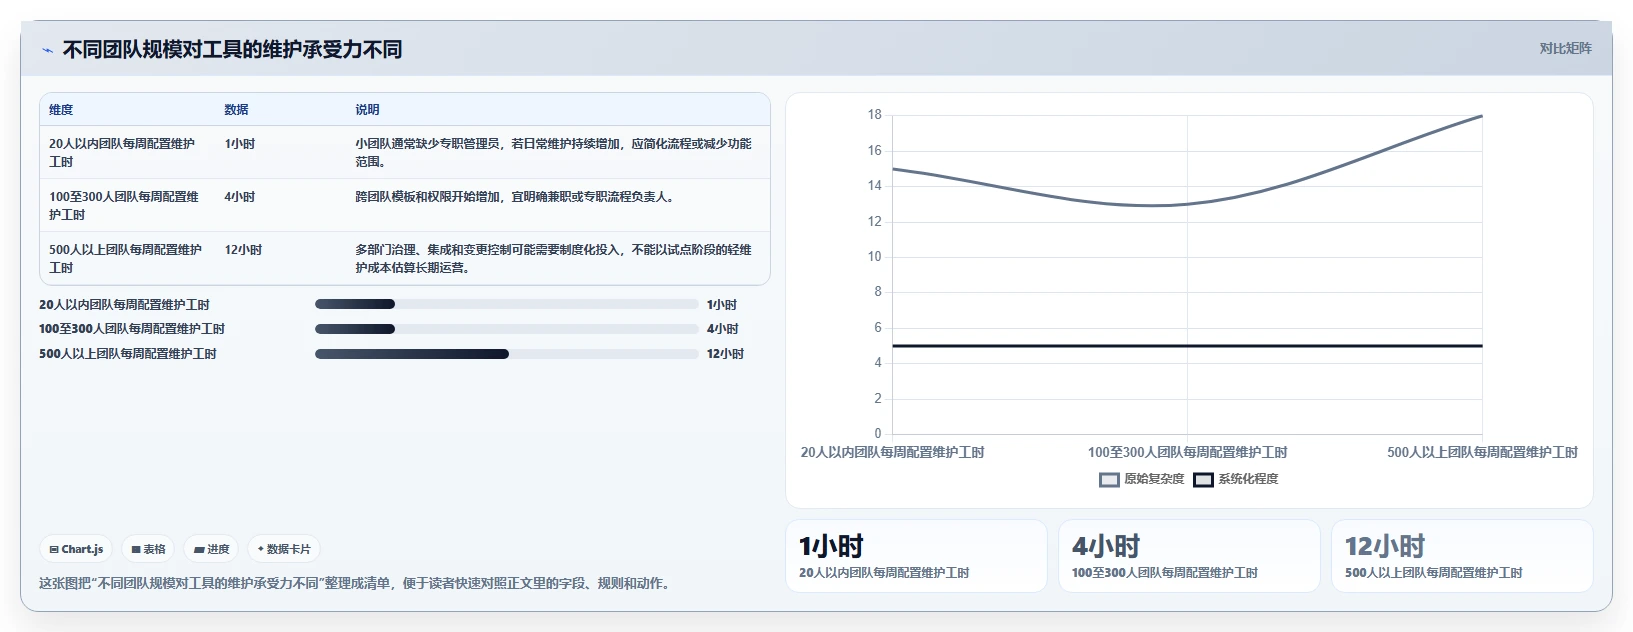This screenshot has height=632, width=1633.
Task: Click the 12小时 data card
Action: pos(1462,556)
